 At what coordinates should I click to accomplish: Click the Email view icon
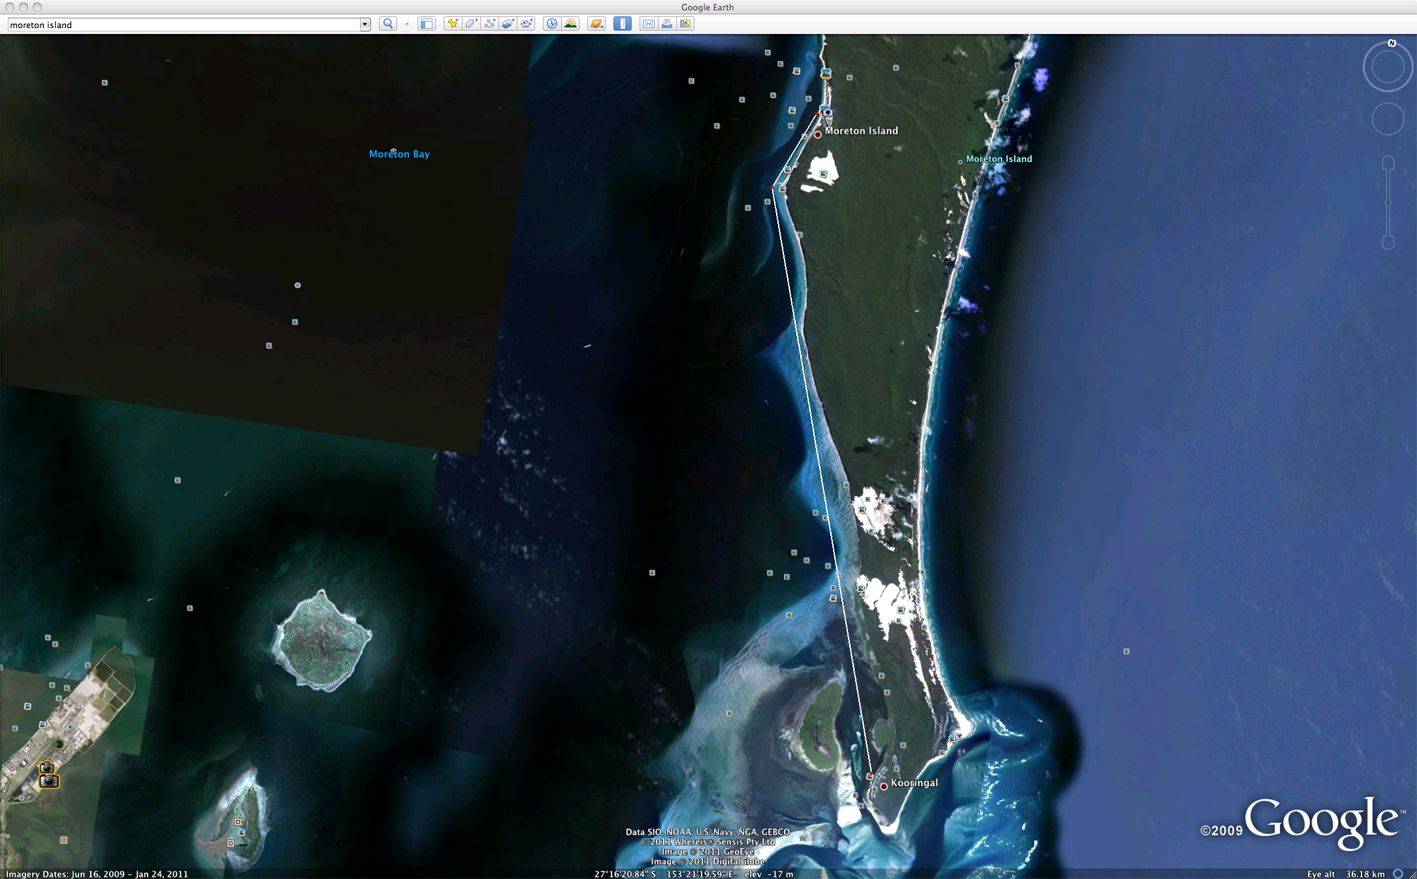(x=648, y=23)
